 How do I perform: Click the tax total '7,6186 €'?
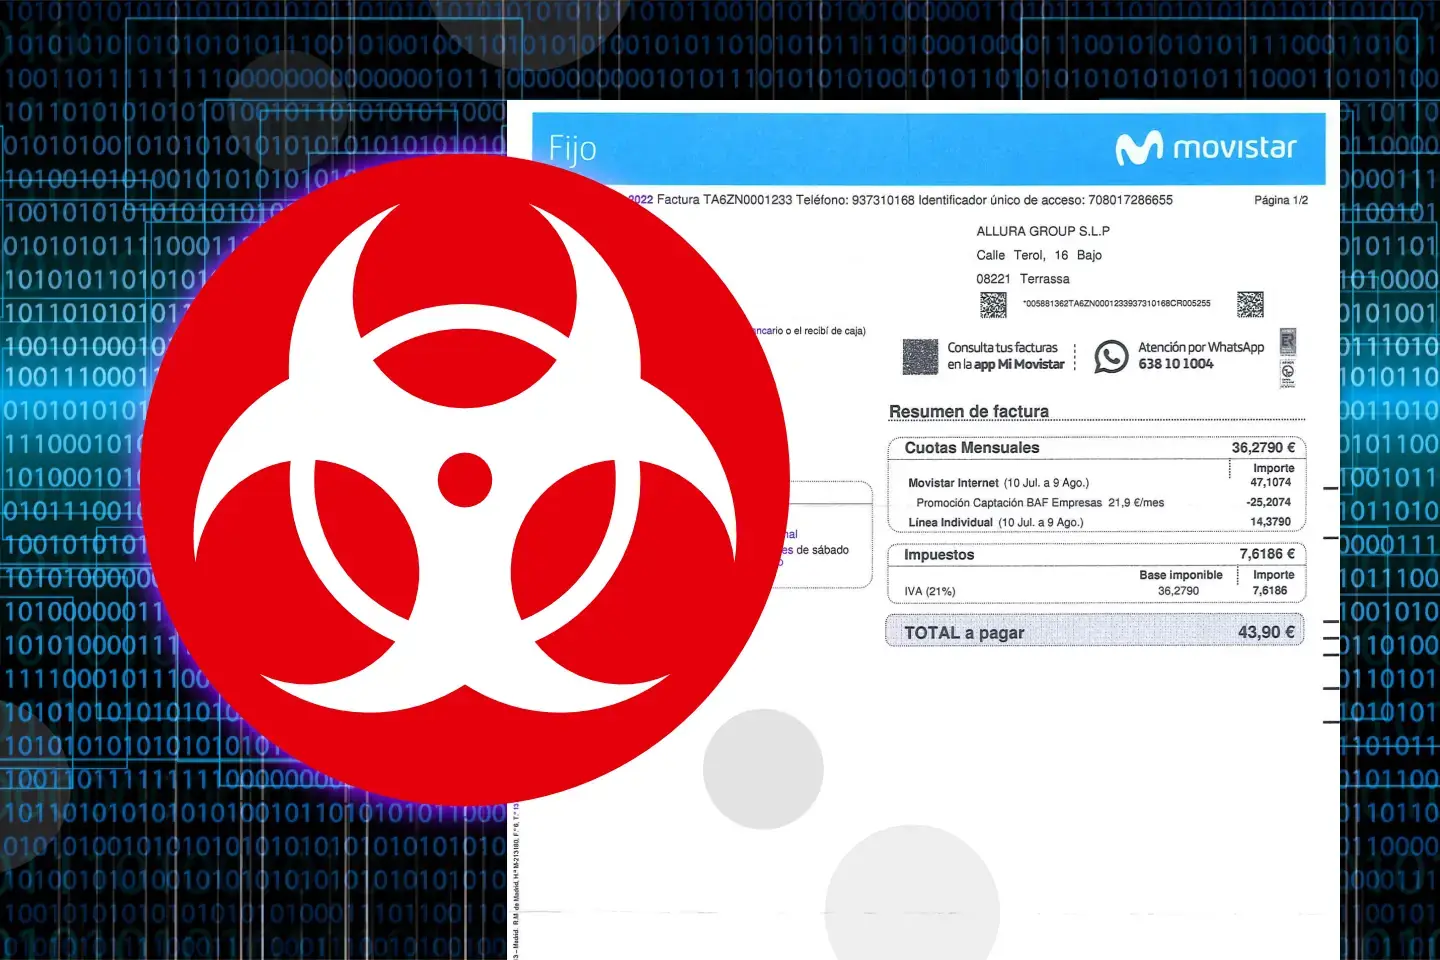tap(1267, 554)
